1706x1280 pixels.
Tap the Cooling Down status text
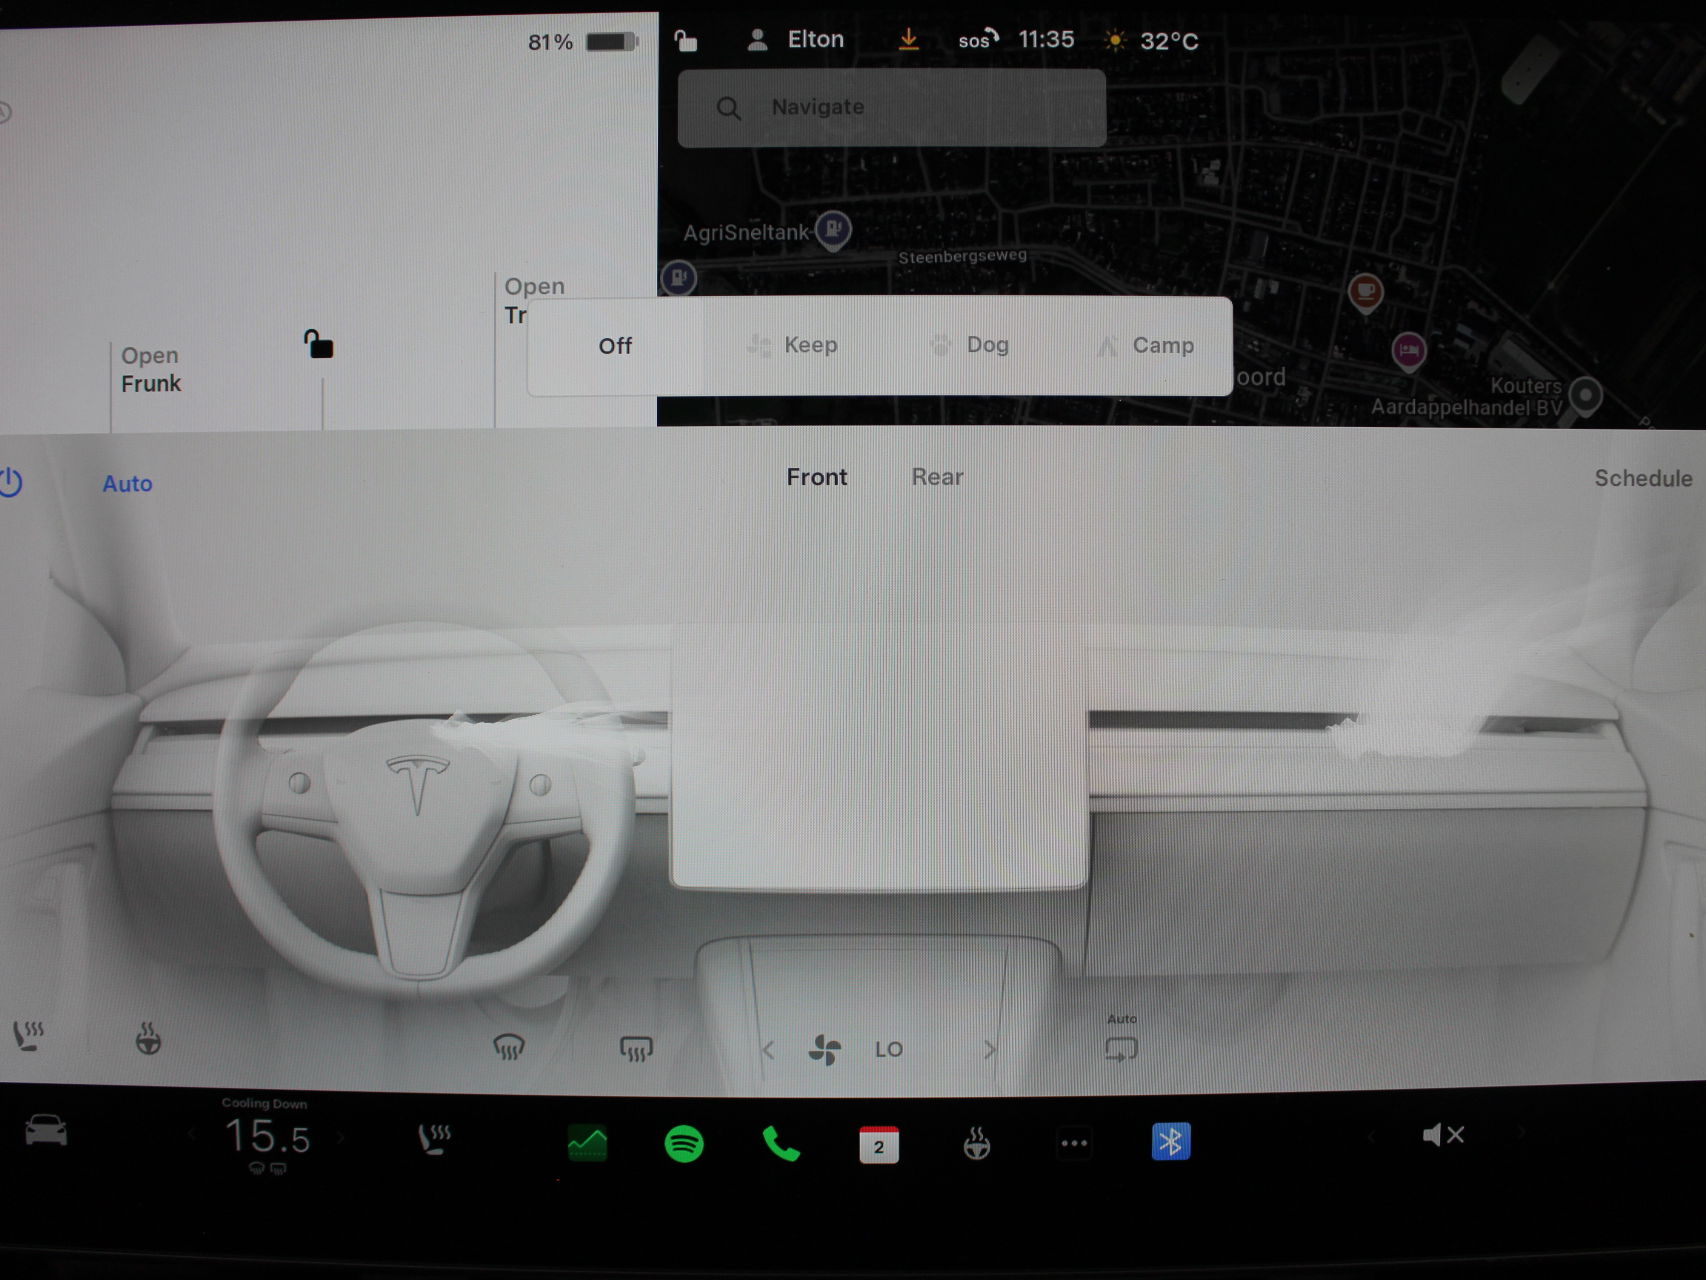click(x=264, y=1103)
